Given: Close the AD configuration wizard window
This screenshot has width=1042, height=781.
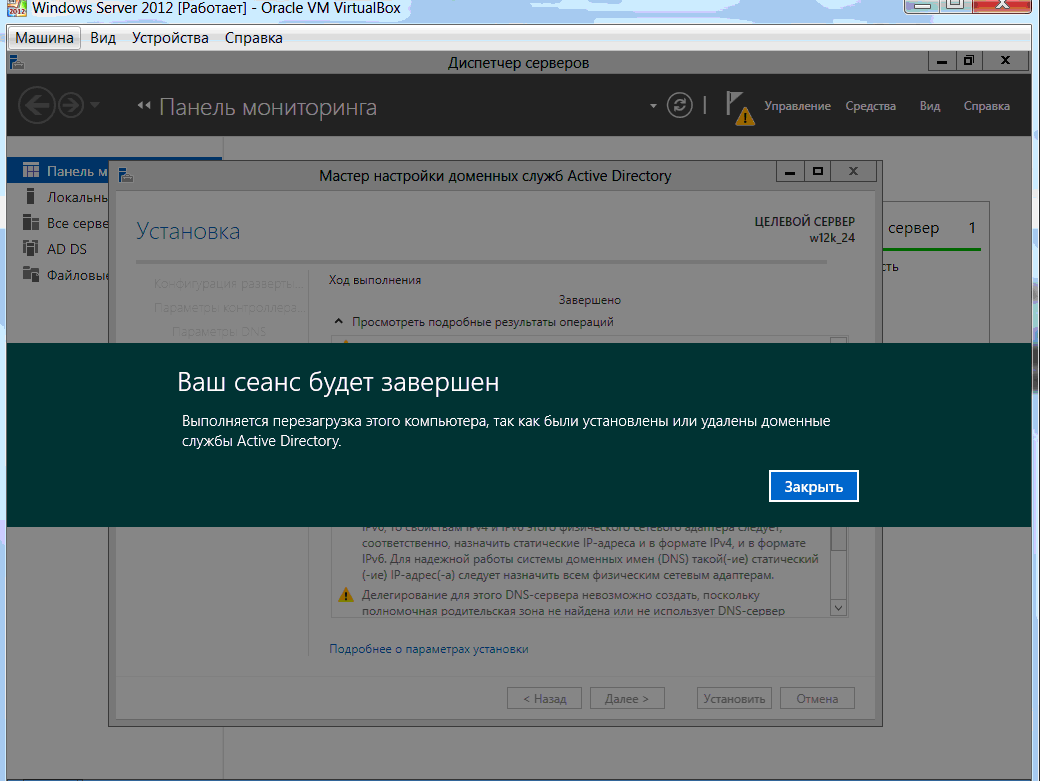Looking at the screenshot, I should 853,172.
